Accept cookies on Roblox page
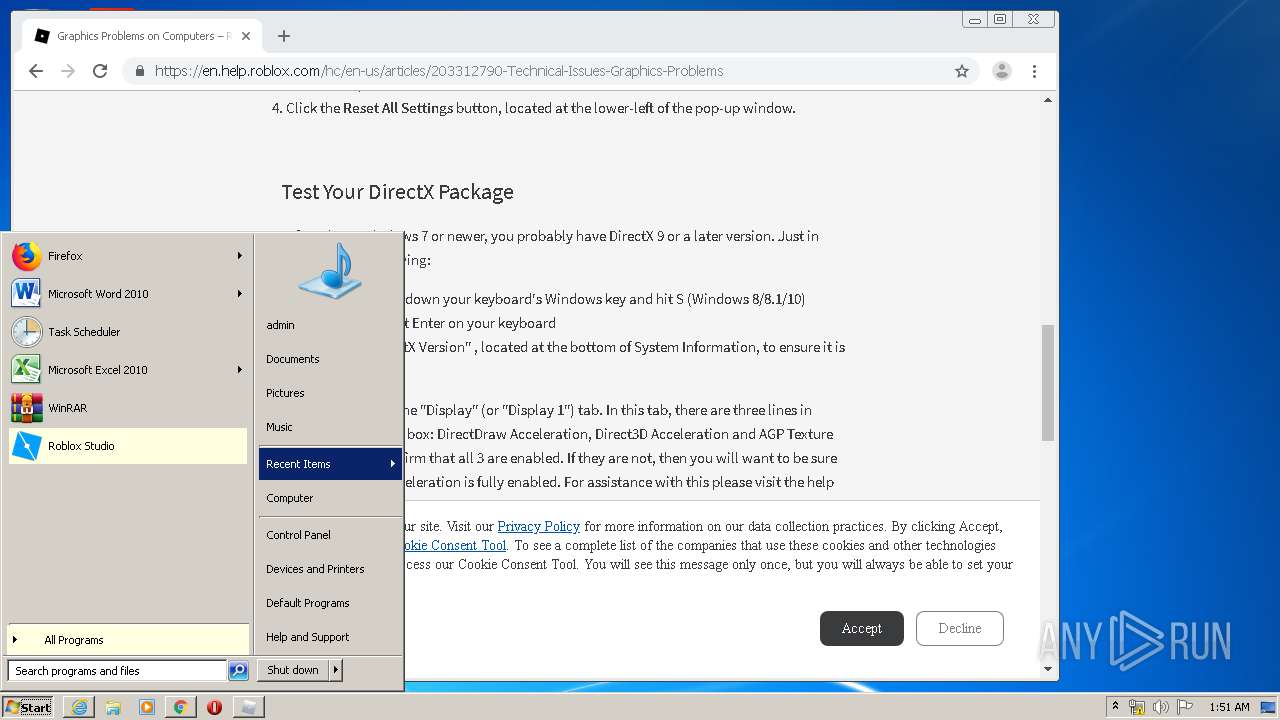The height and width of the screenshot is (720, 1280). pyautogui.click(x=862, y=628)
